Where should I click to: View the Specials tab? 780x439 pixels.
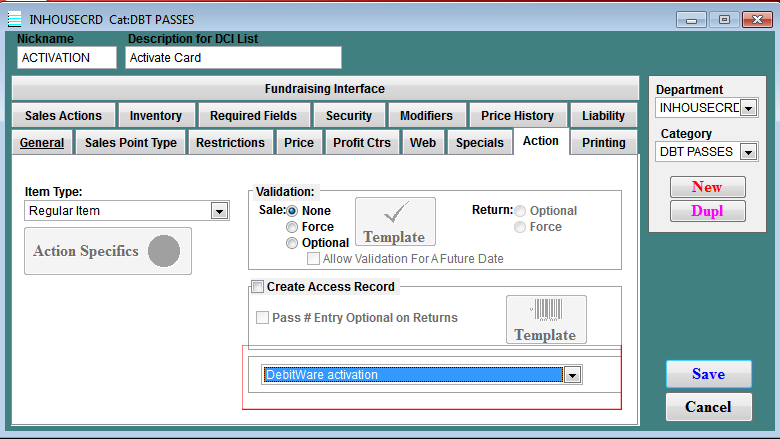[x=480, y=143]
